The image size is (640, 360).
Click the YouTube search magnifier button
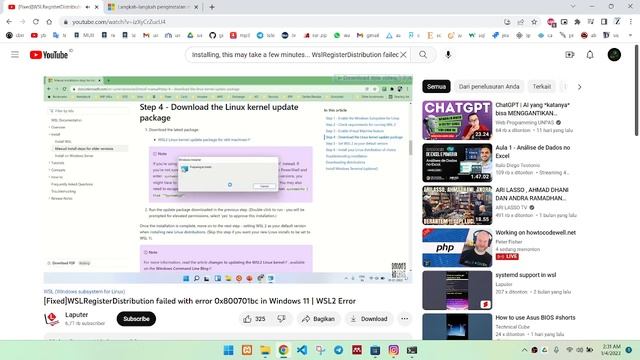(x=423, y=54)
